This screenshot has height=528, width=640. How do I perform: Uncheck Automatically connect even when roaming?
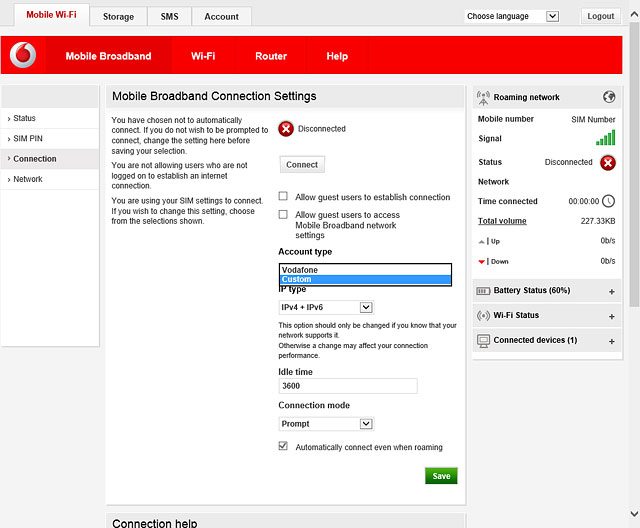(x=283, y=446)
